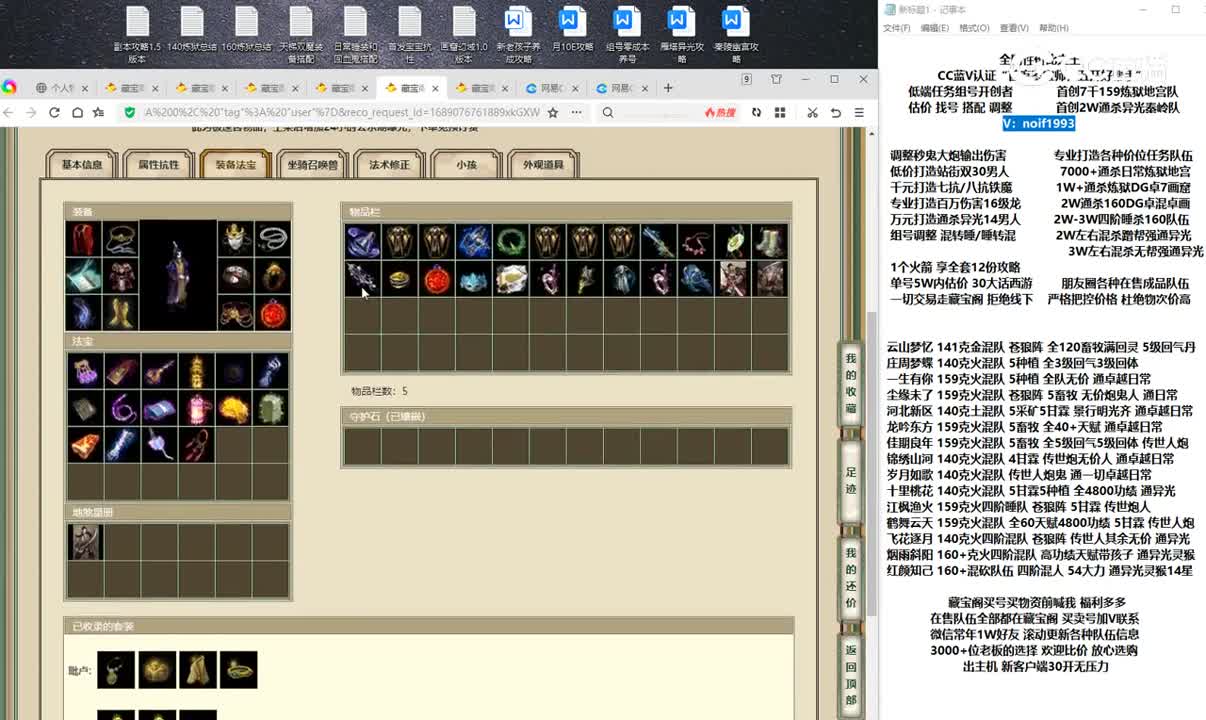1206x720 pixels.
Task: Select desktop file 140炼狱总结
Action: [192, 30]
